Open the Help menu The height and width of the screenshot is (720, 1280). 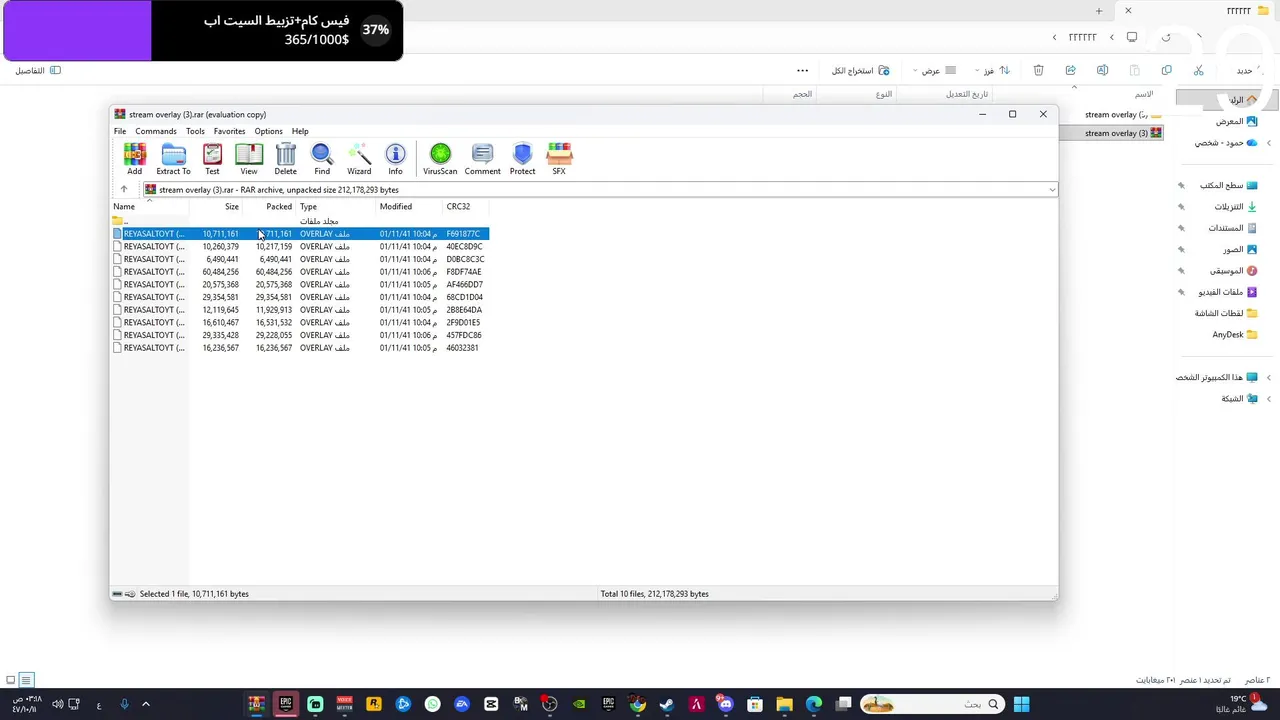(x=300, y=131)
